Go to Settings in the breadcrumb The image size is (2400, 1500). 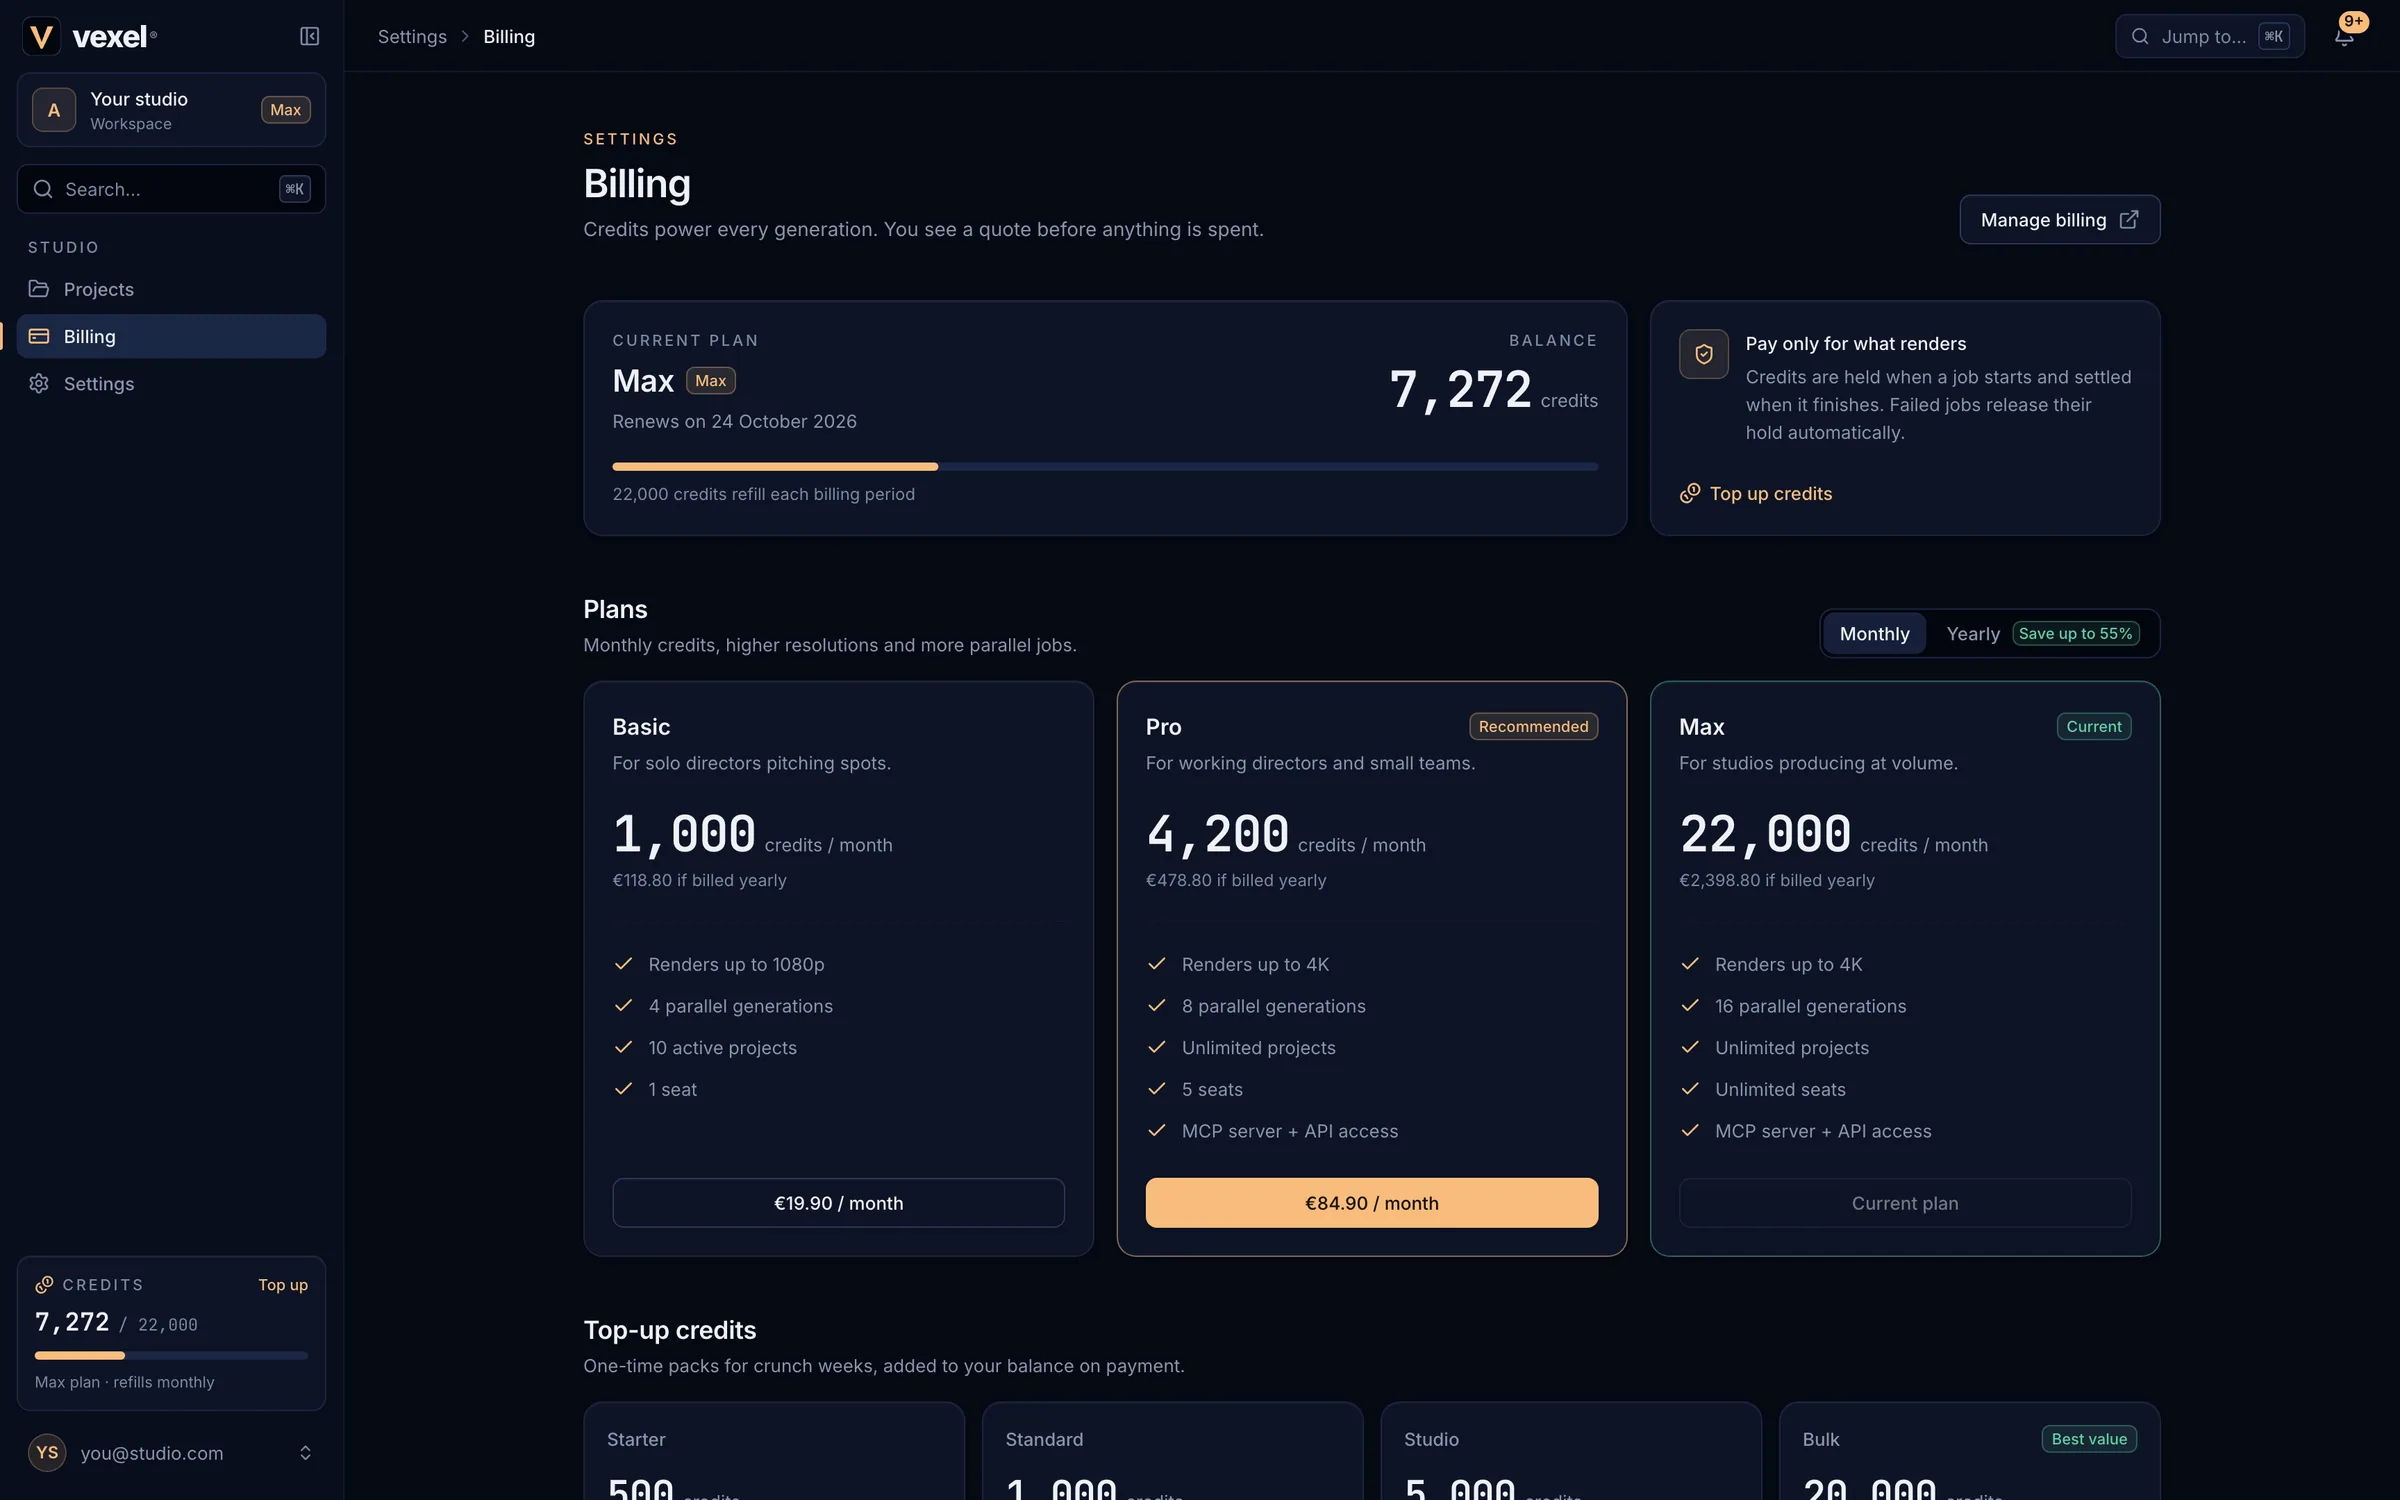tap(412, 37)
